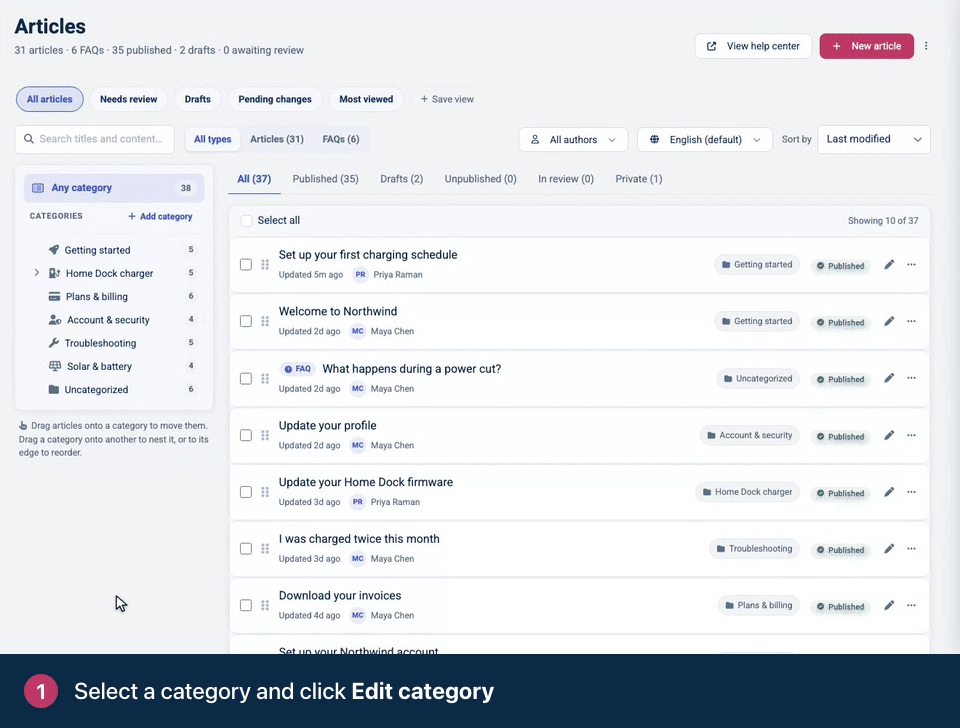Screen dimensions: 960x728
Task: Click pencil edit icon for Welcome to Northwind
Action: pos(889,321)
